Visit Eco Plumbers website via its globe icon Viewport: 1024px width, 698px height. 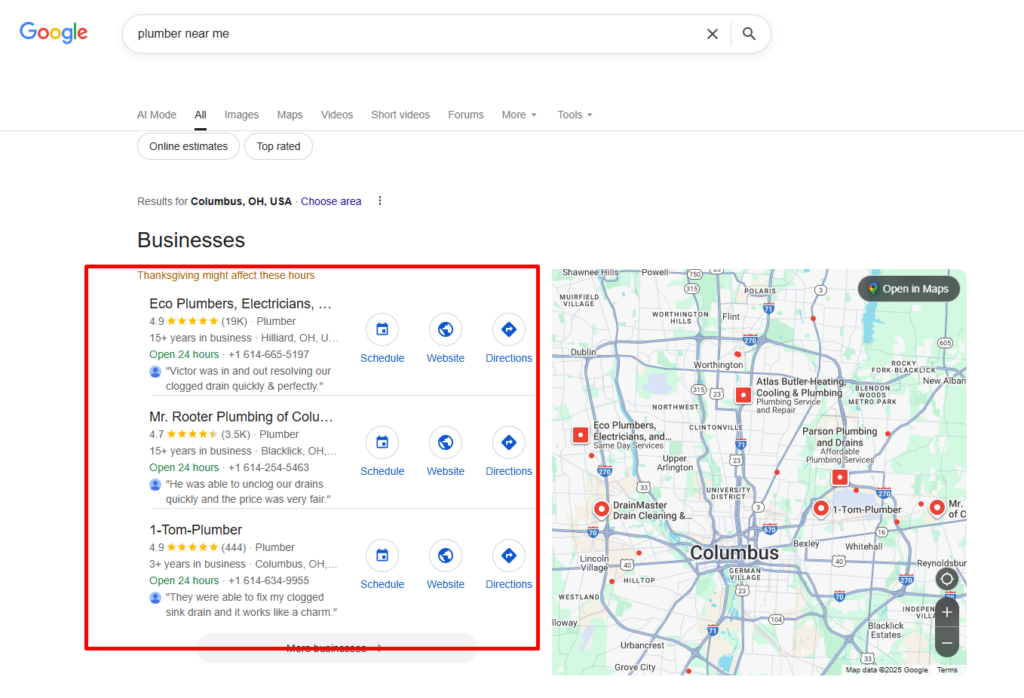point(445,329)
